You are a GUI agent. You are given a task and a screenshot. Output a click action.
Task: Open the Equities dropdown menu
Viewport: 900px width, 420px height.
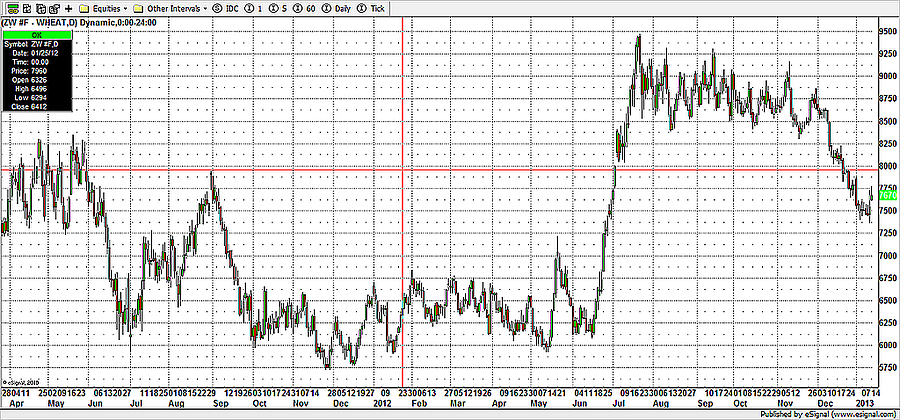pyautogui.click(x=109, y=7)
